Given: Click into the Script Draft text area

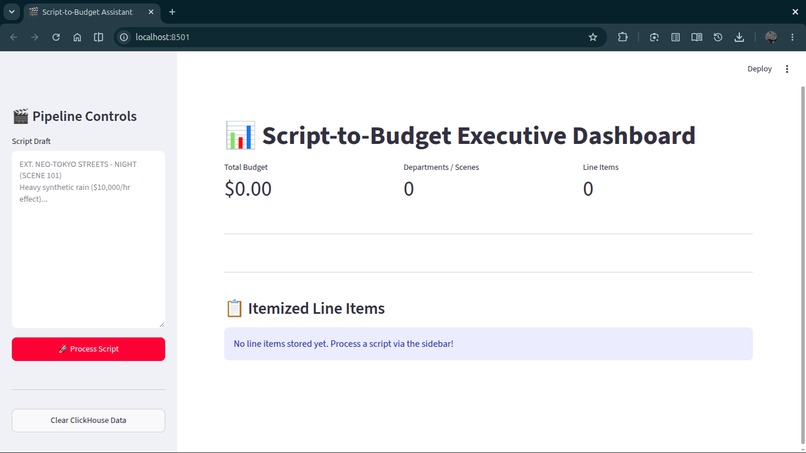Looking at the screenshot, I should [x=88, y=240].
